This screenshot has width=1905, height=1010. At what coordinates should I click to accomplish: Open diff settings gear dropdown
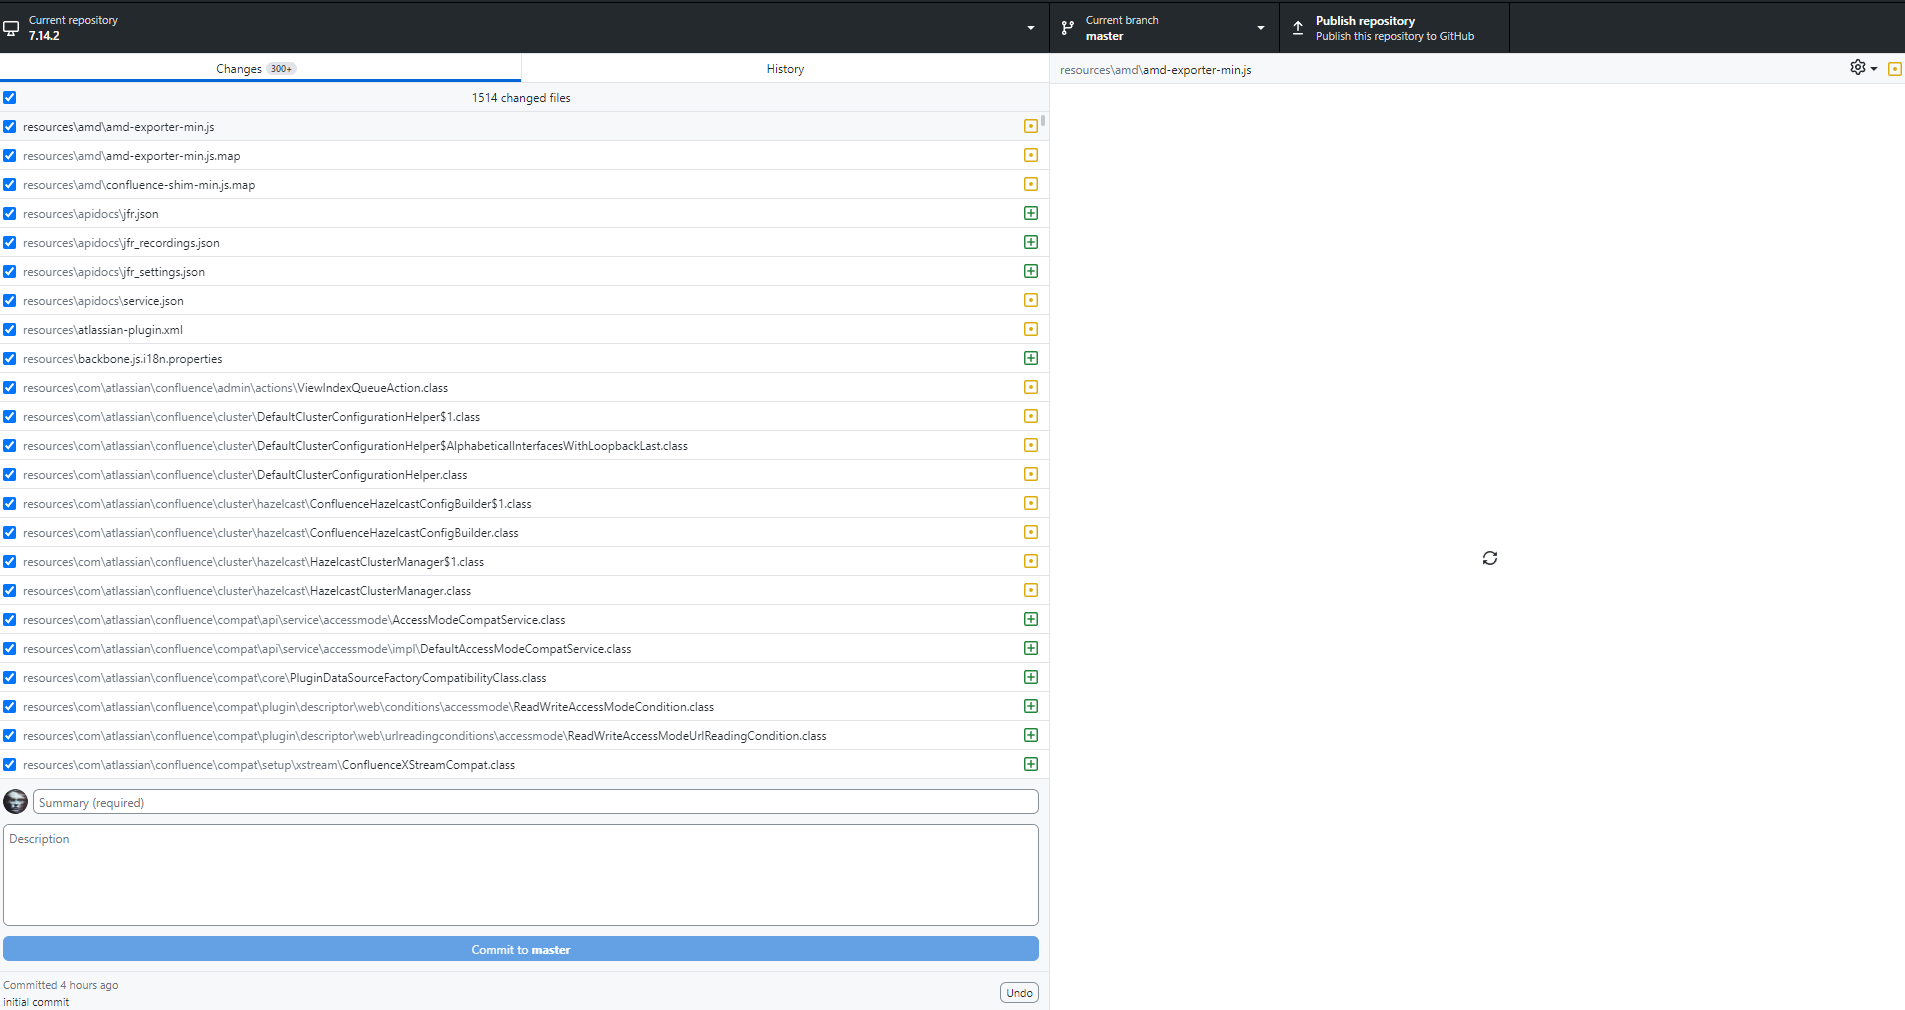coord(1863,68)
